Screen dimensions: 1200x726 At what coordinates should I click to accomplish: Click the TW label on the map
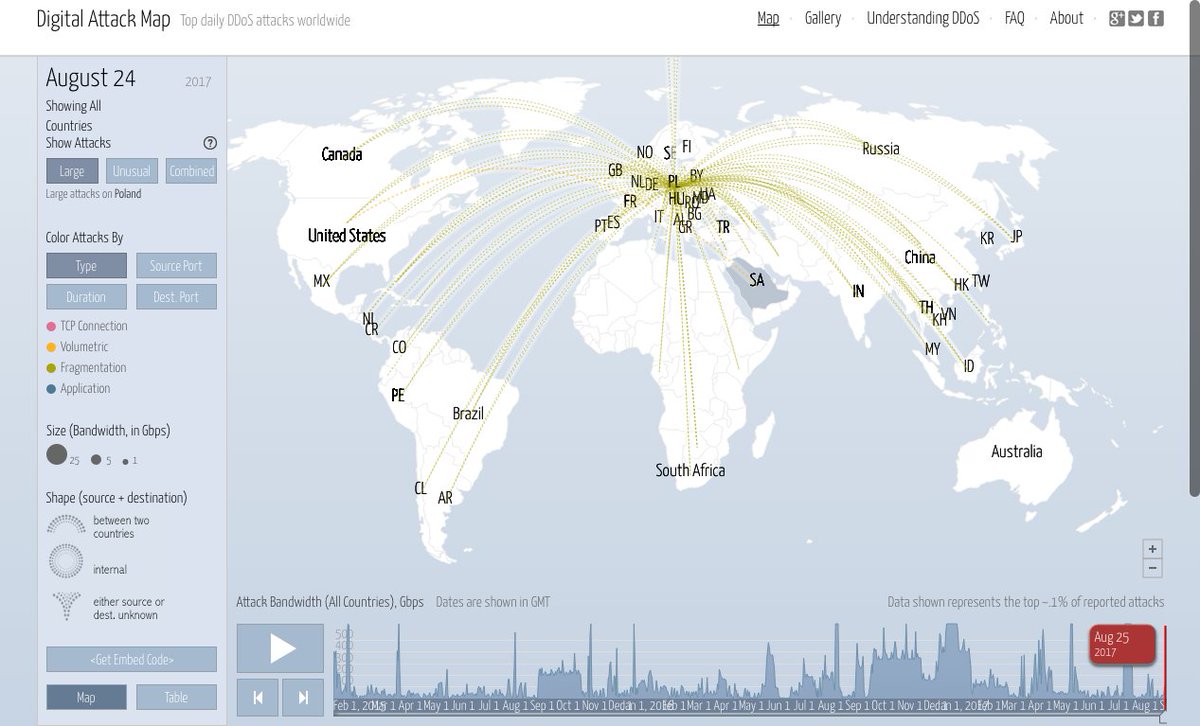click(981, 282)
